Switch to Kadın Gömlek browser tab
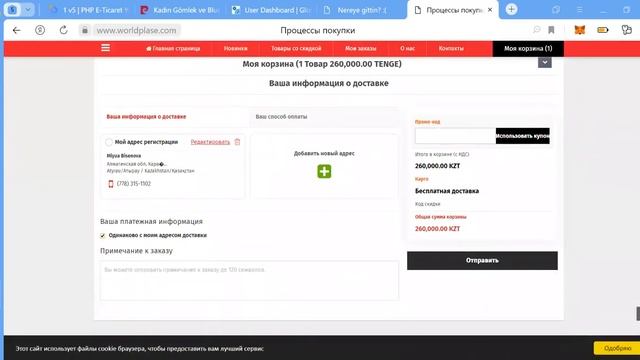 click(x=180, y=10)
